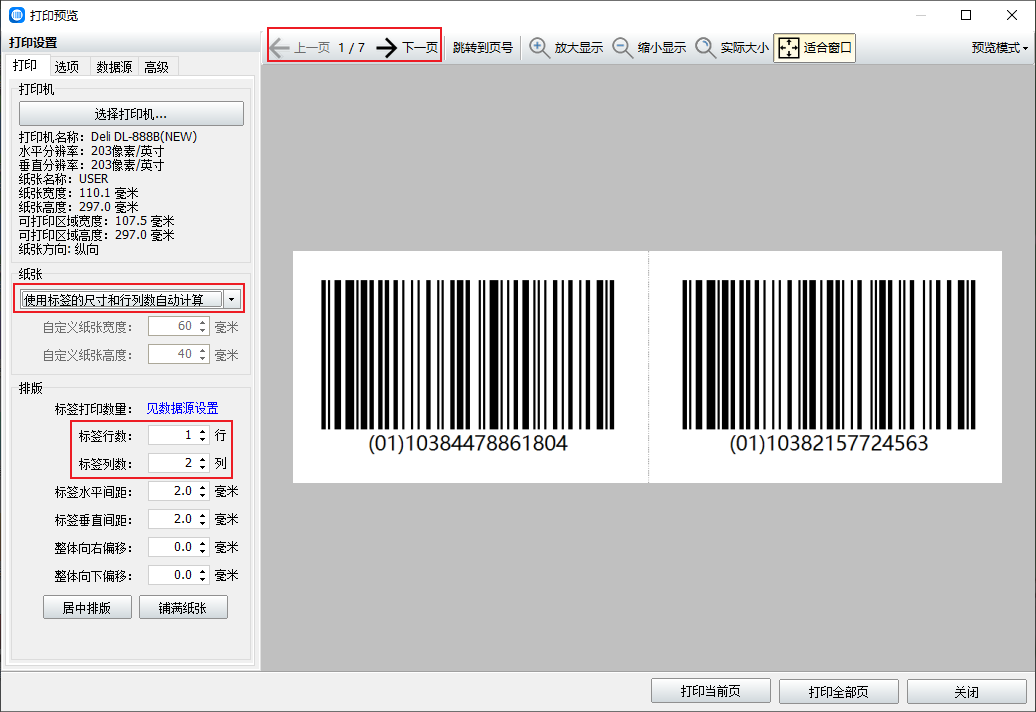
Task: Click the 缩小显示 toolbar label
Action: click(x=662, y=48)
